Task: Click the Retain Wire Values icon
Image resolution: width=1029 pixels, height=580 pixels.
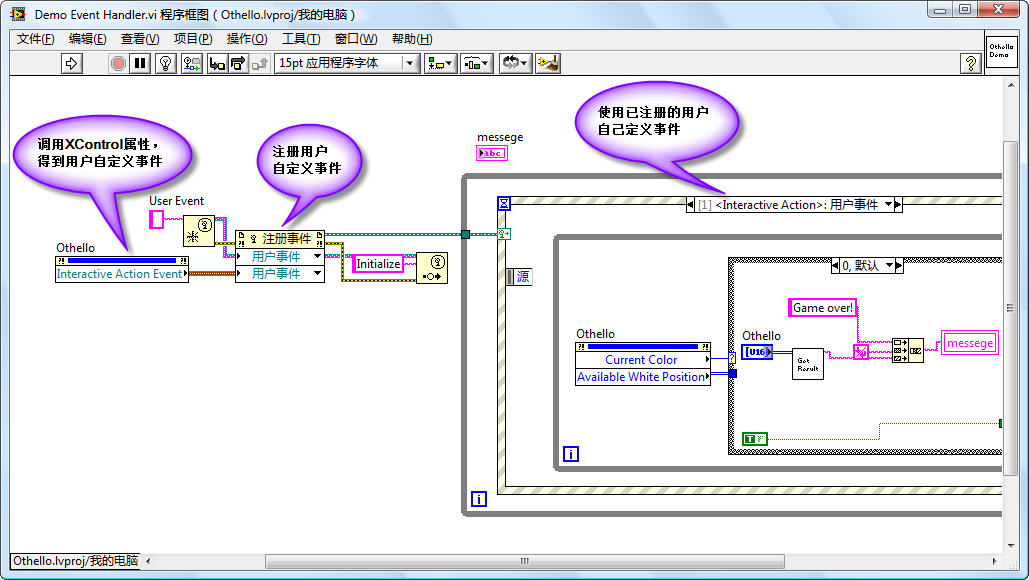Action: click(192, 63)
